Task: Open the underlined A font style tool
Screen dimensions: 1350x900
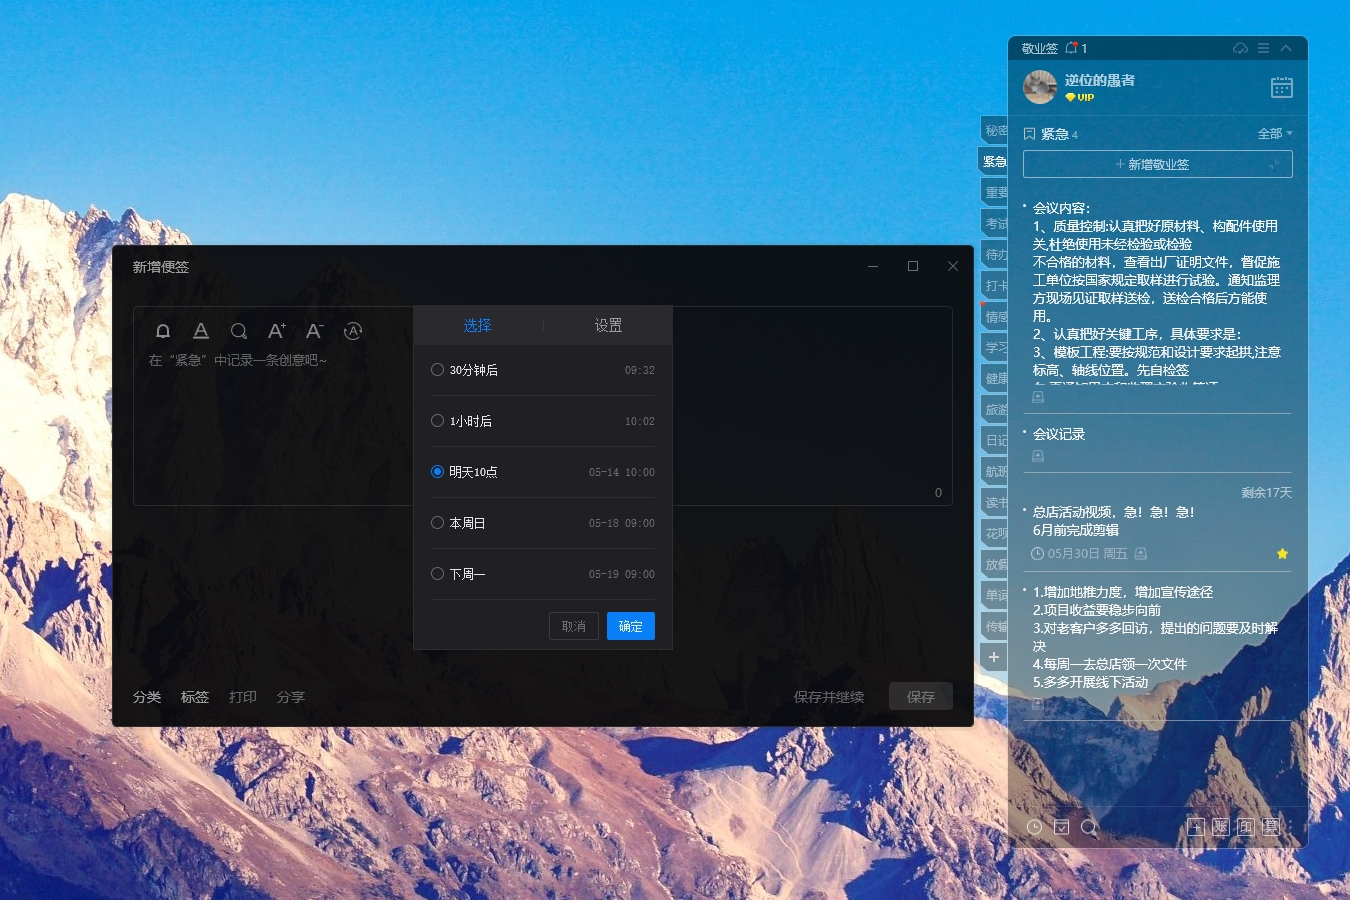Action: click(201, 331)
